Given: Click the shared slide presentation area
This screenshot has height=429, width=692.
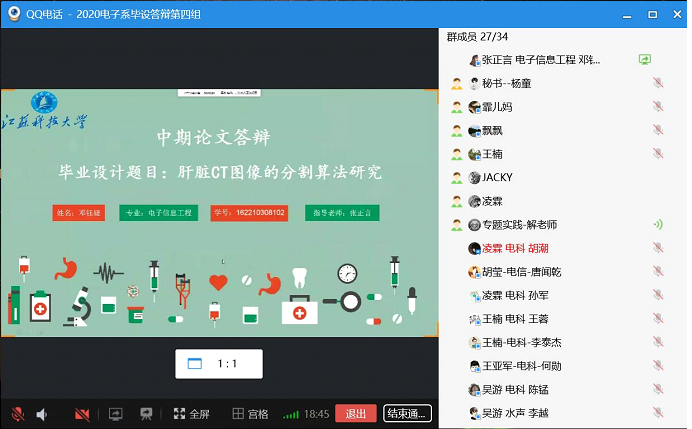Looking at the screenshot, I should click(x=219, y=210).
